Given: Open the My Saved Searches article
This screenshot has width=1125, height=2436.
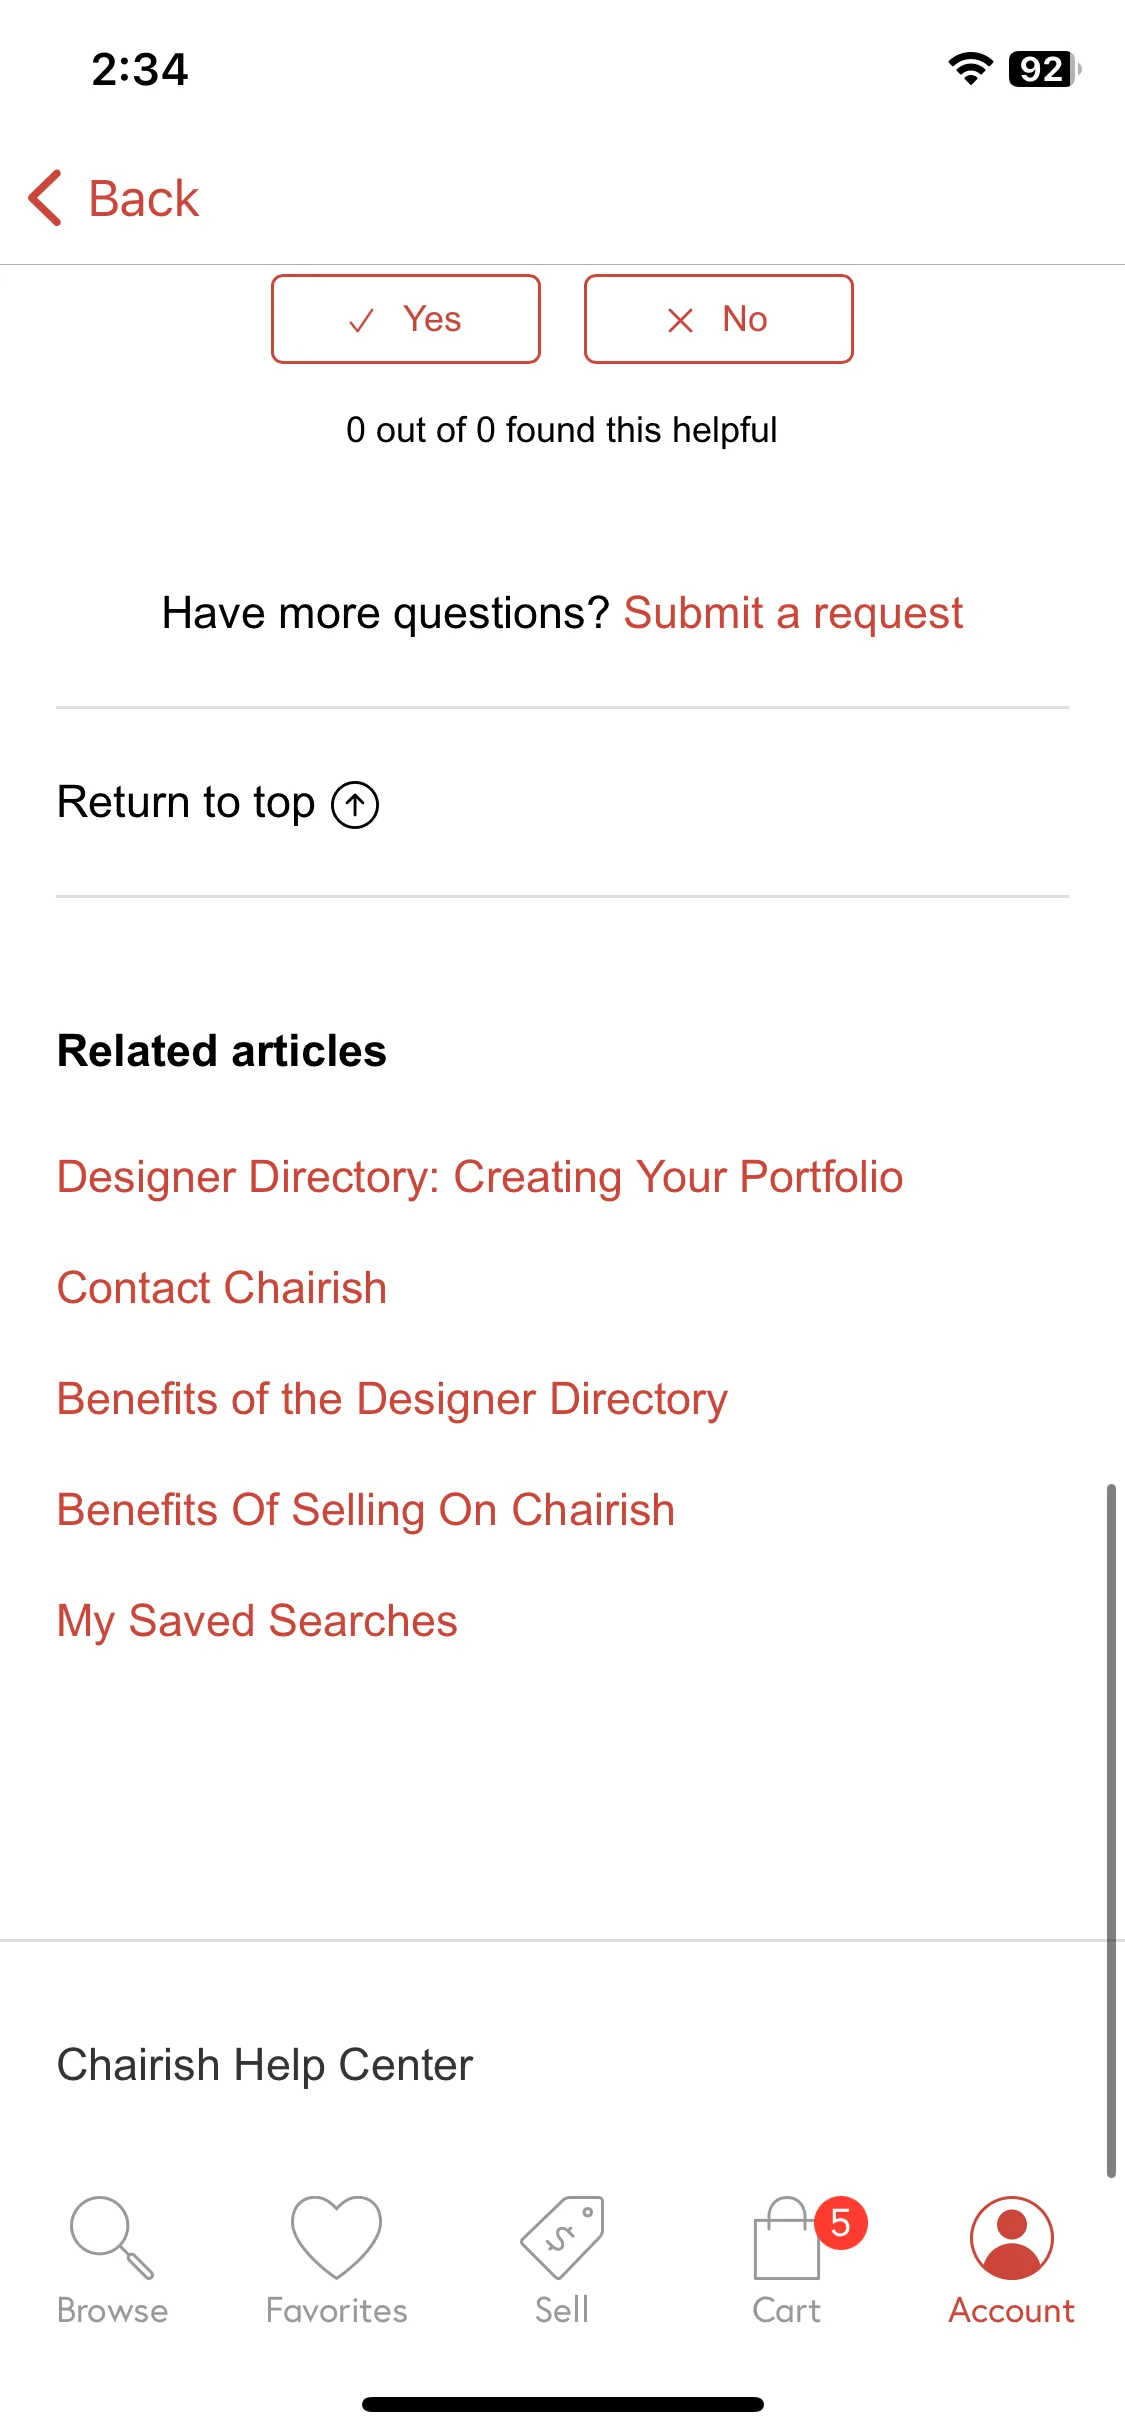Looking at the screenshot, I should [257, 1621].
